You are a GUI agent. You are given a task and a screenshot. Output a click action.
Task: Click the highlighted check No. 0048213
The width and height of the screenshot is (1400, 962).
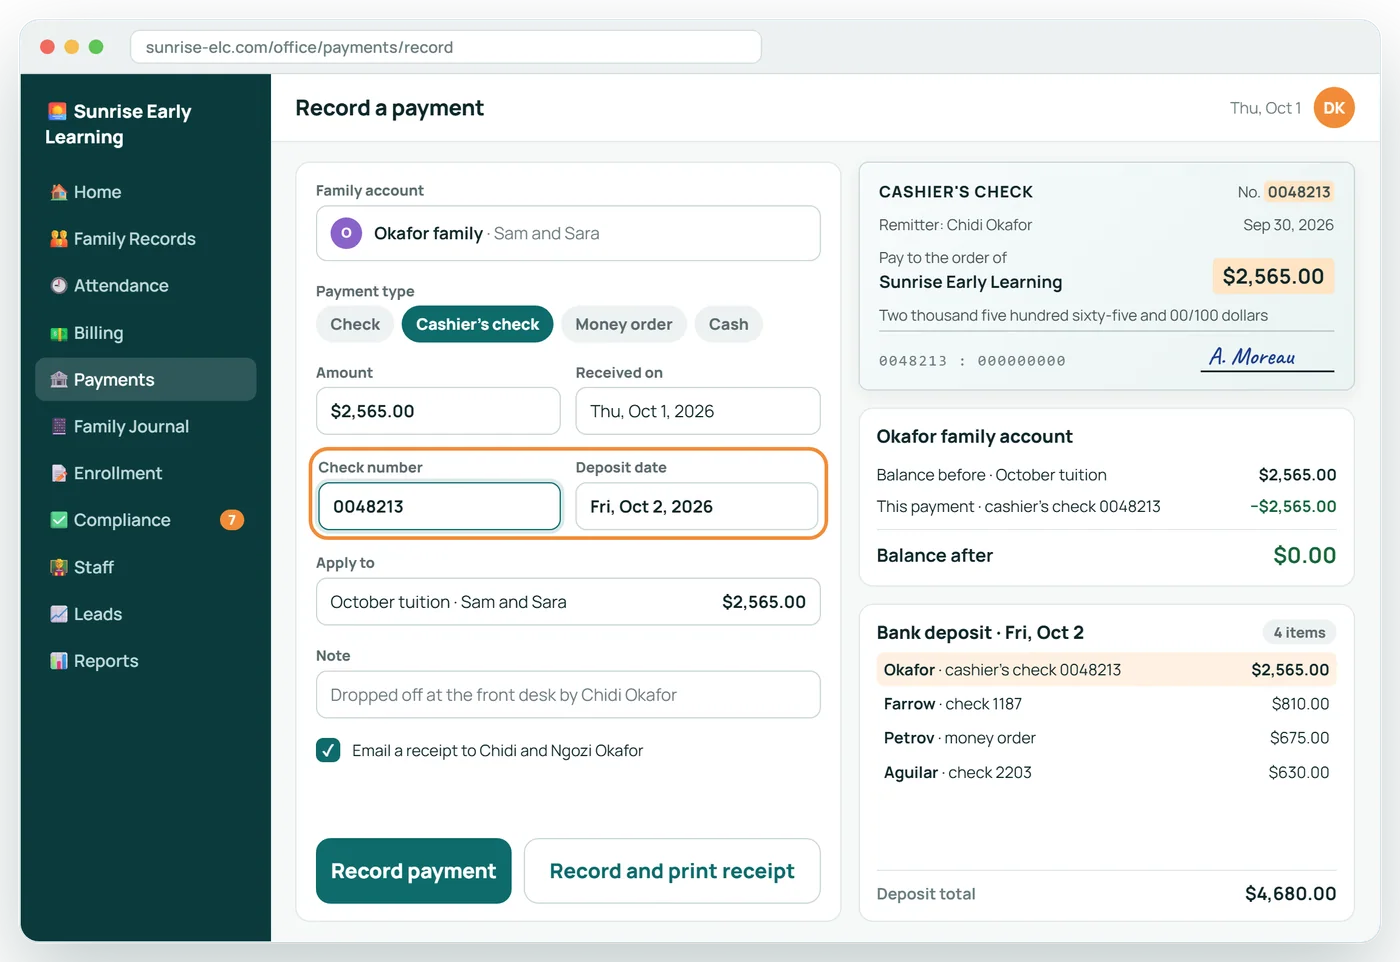(1299, 192)
